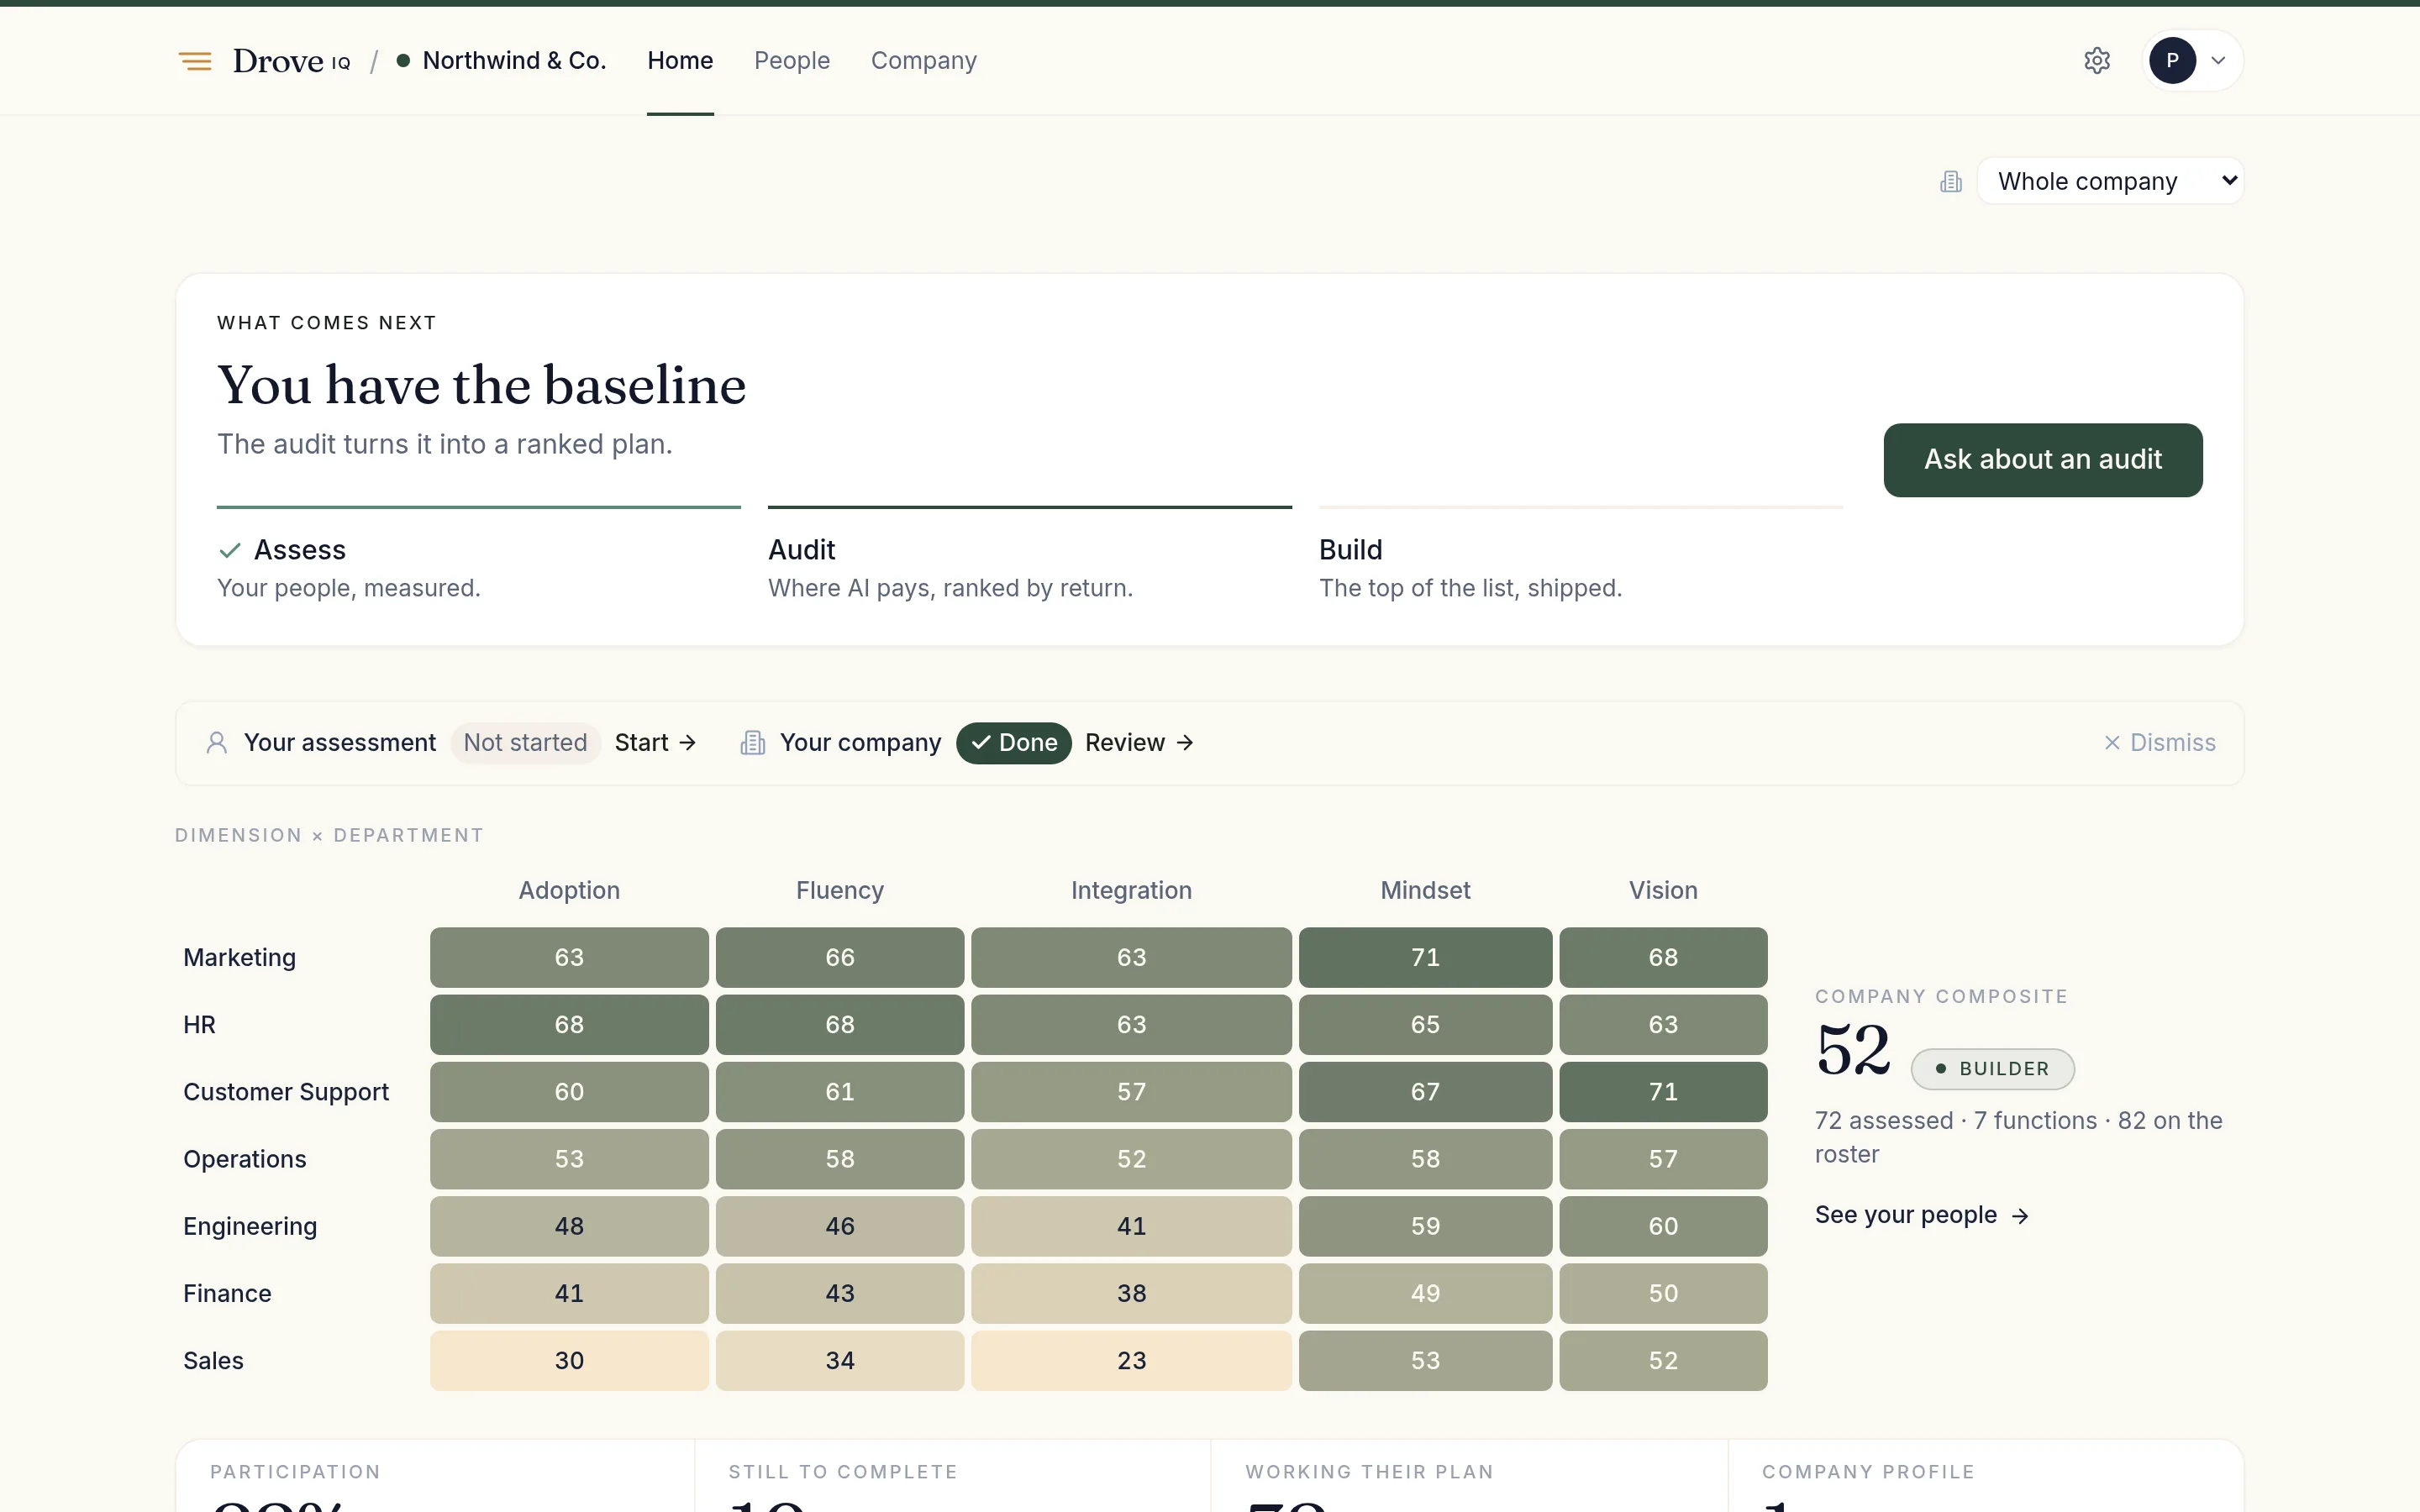
Task: Click the P user avatar
Action: pos(2172,61)
